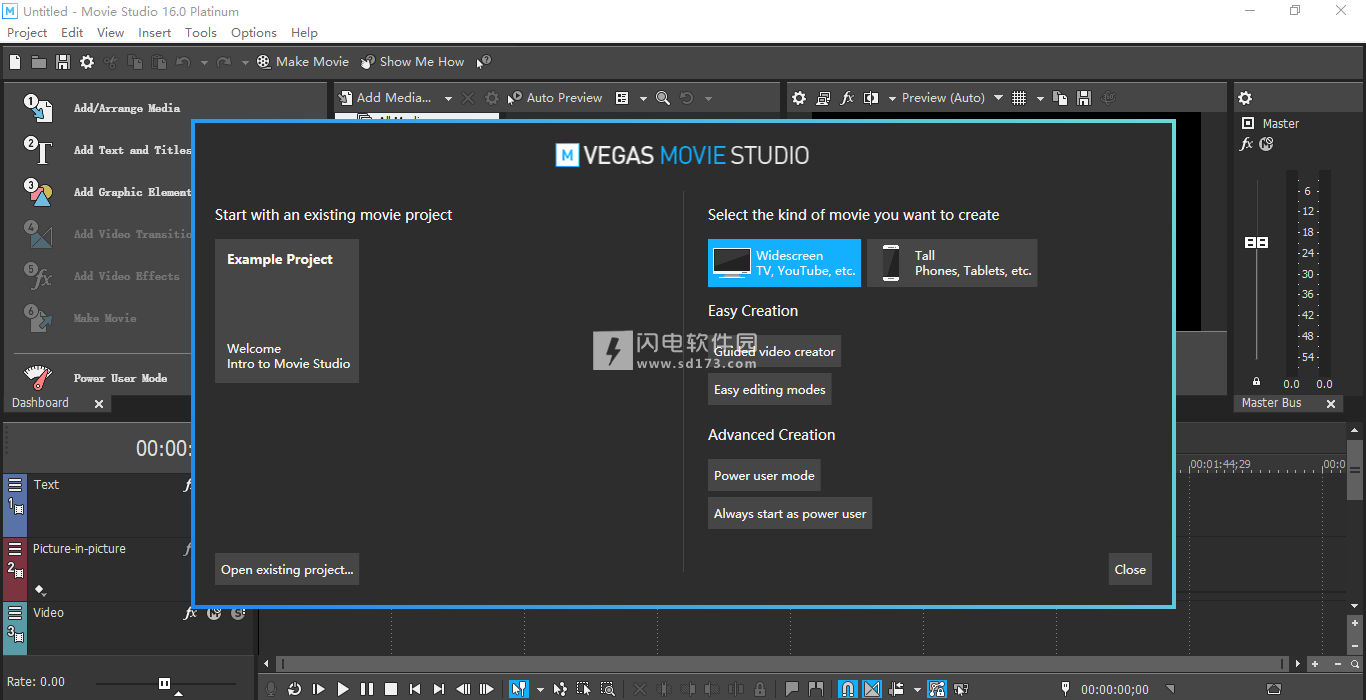The width and height of the screenshot is (1366, 700).
Task: Save the project with the floppy disk icon
Action: coord(62,62)
